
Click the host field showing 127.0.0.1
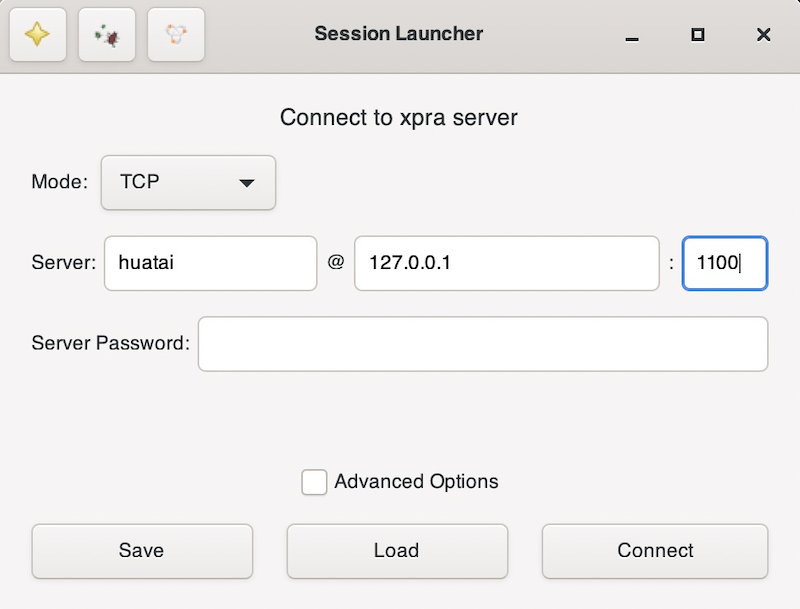[506, 264]
